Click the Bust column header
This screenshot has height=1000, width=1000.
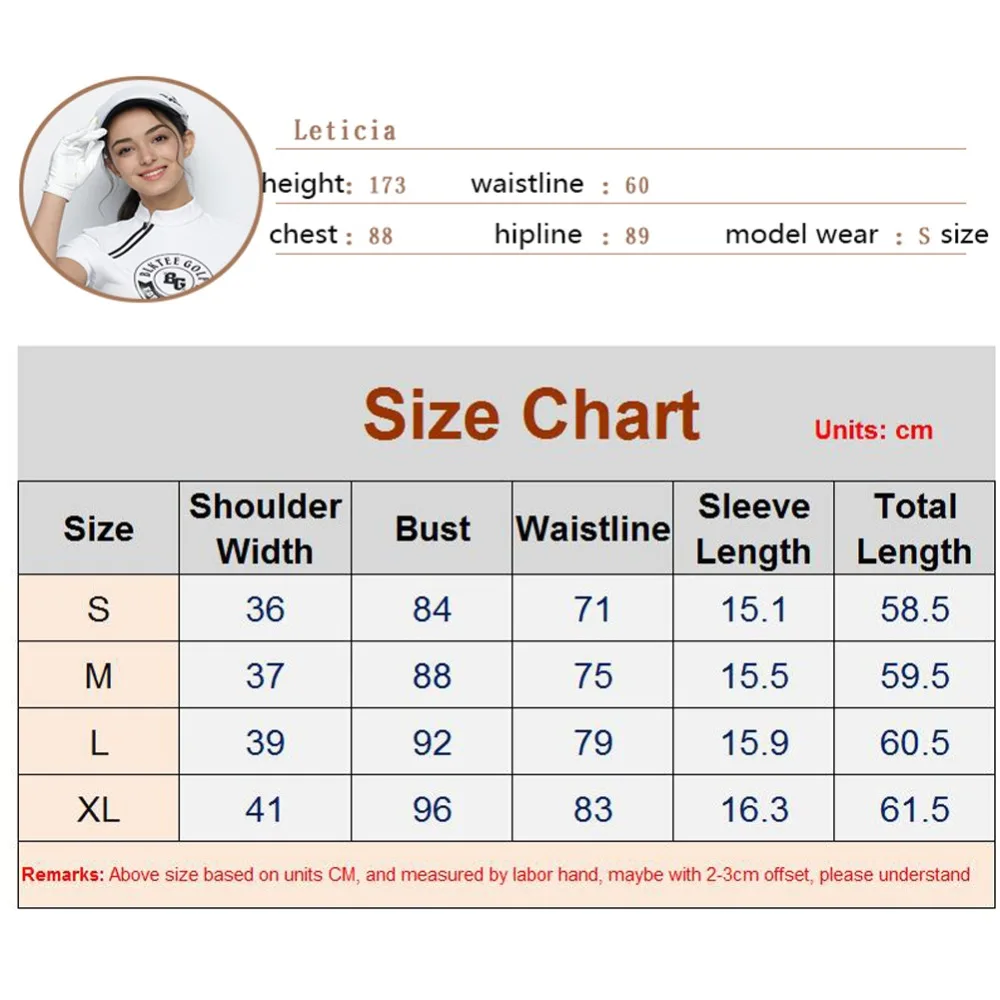(x=432, y=528)
